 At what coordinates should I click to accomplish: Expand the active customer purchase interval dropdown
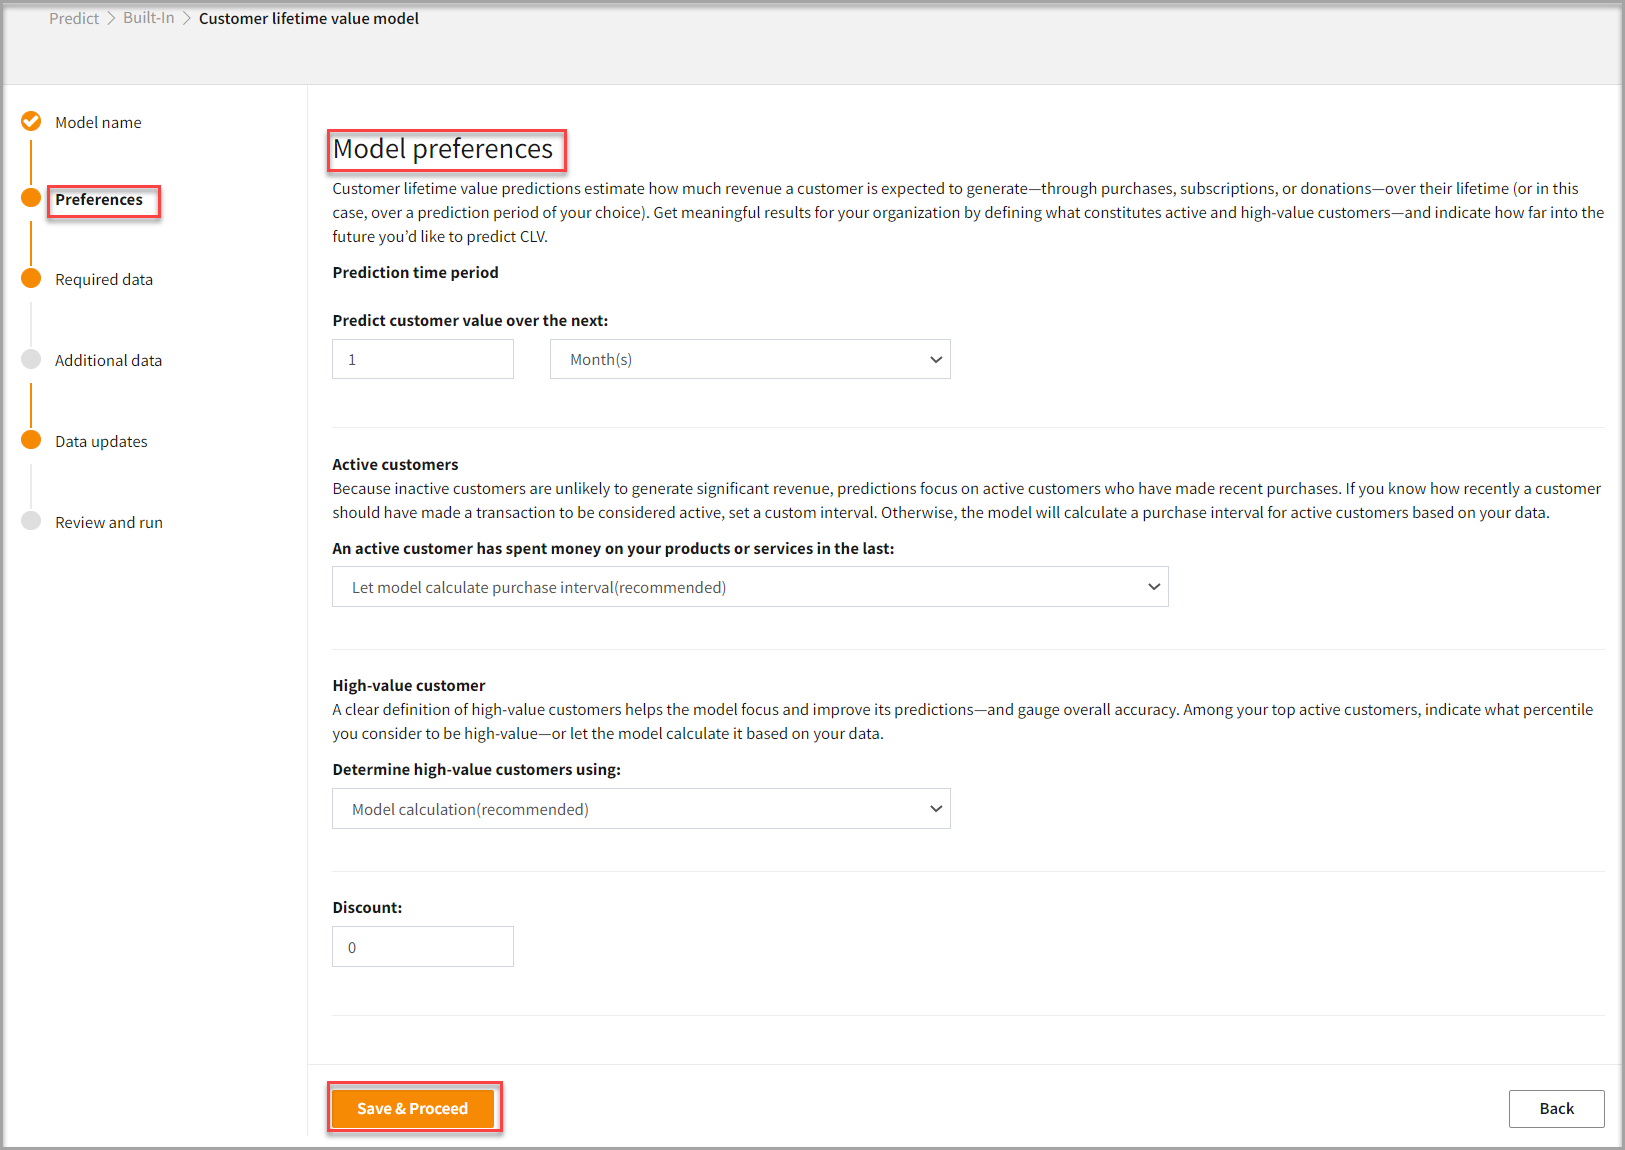click(750, 587)
